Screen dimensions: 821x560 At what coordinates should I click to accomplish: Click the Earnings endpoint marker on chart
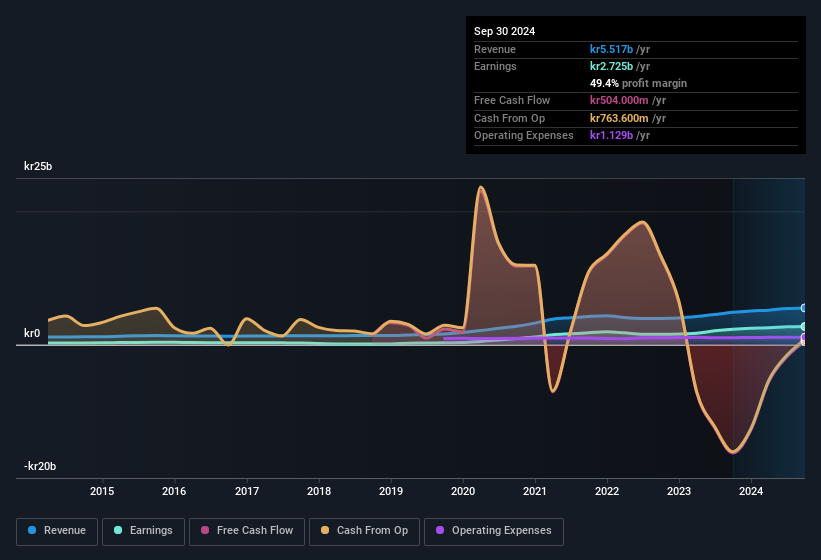point(804,326)
